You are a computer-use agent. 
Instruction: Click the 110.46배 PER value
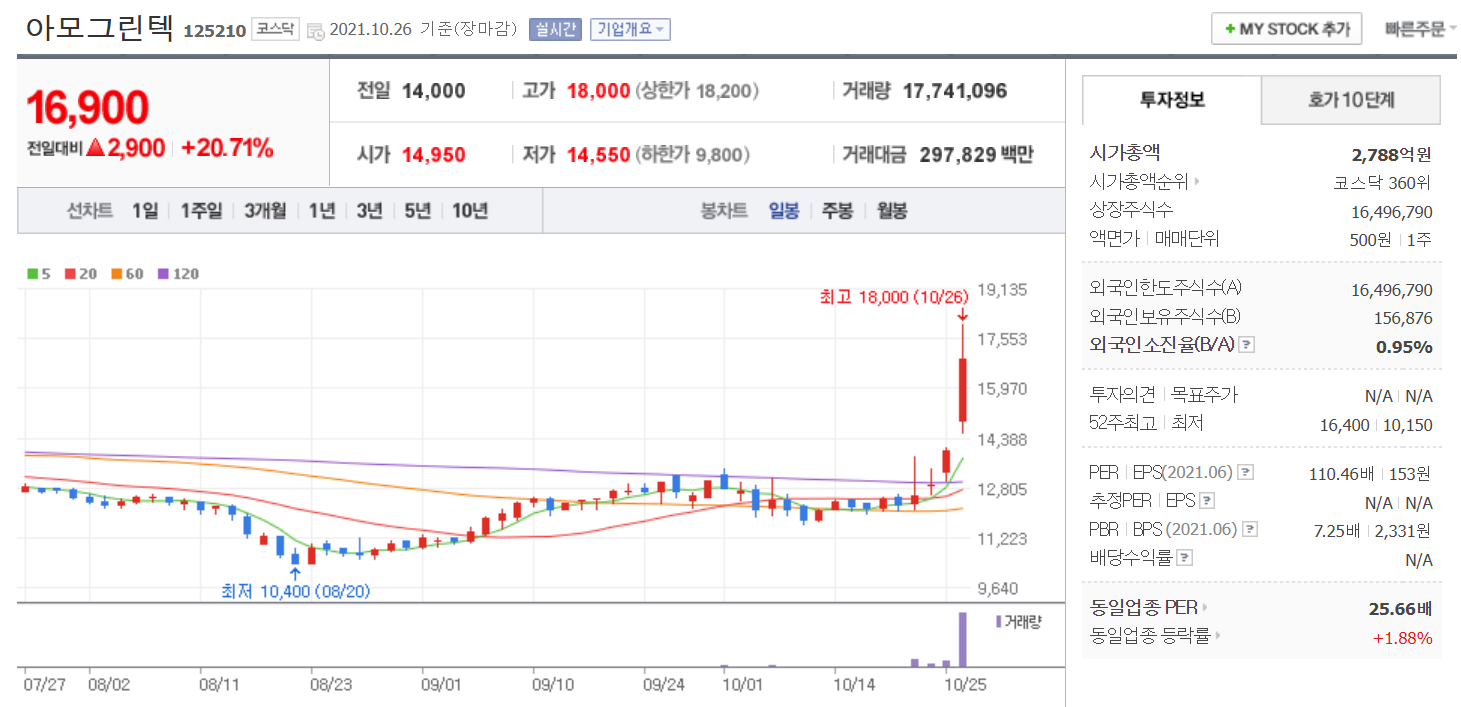click(x=1341, y=473)
